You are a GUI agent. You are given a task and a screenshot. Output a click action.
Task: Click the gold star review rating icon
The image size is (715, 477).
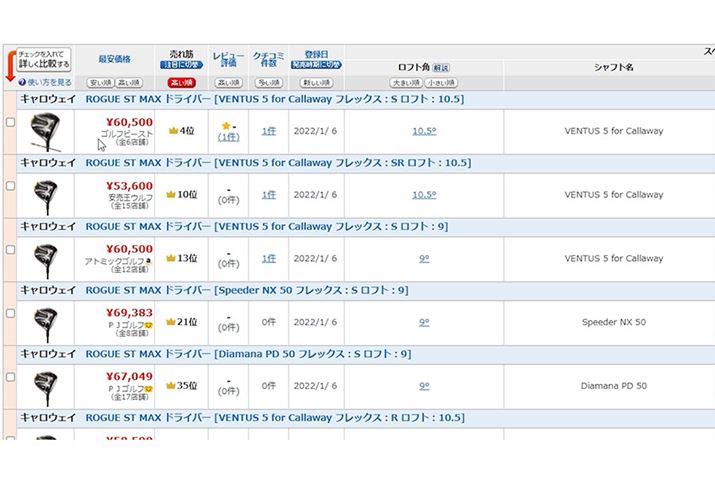227,125
